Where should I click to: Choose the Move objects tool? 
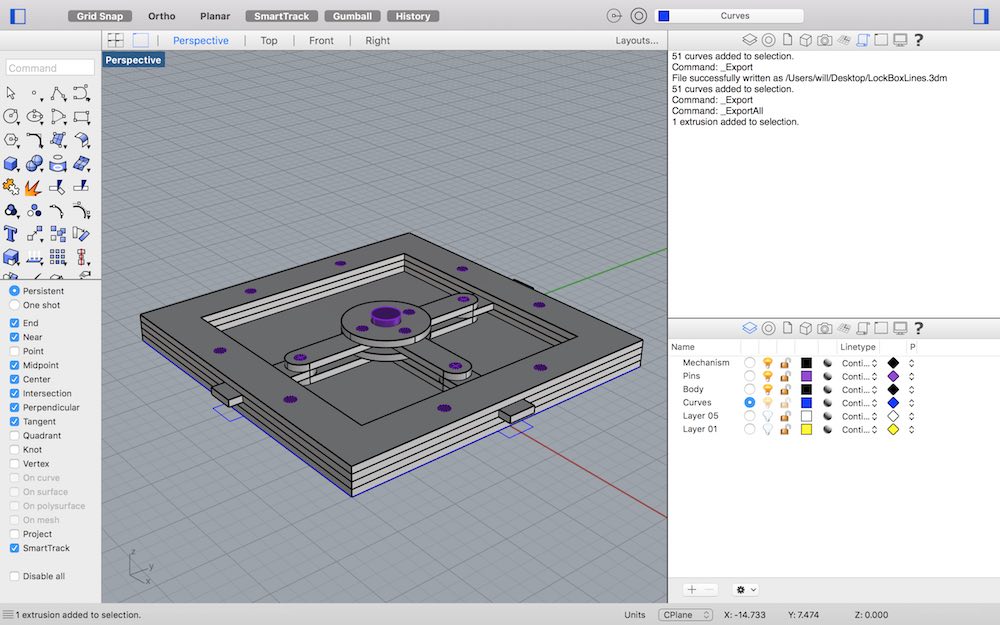(34, 233)
